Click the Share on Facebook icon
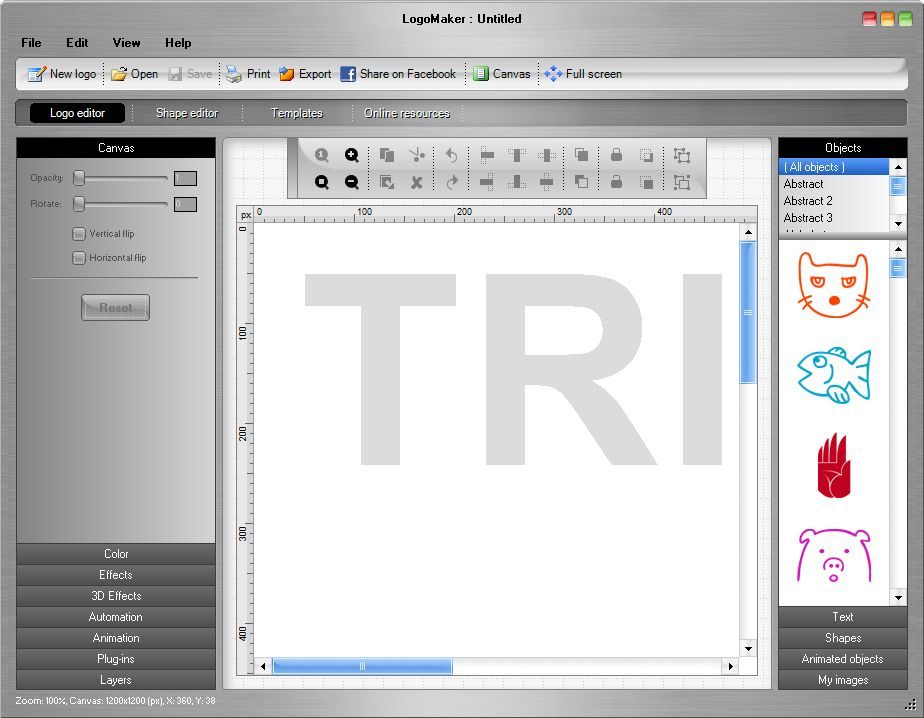Viewport: 924px width, 718px height. tap(399, 73)
